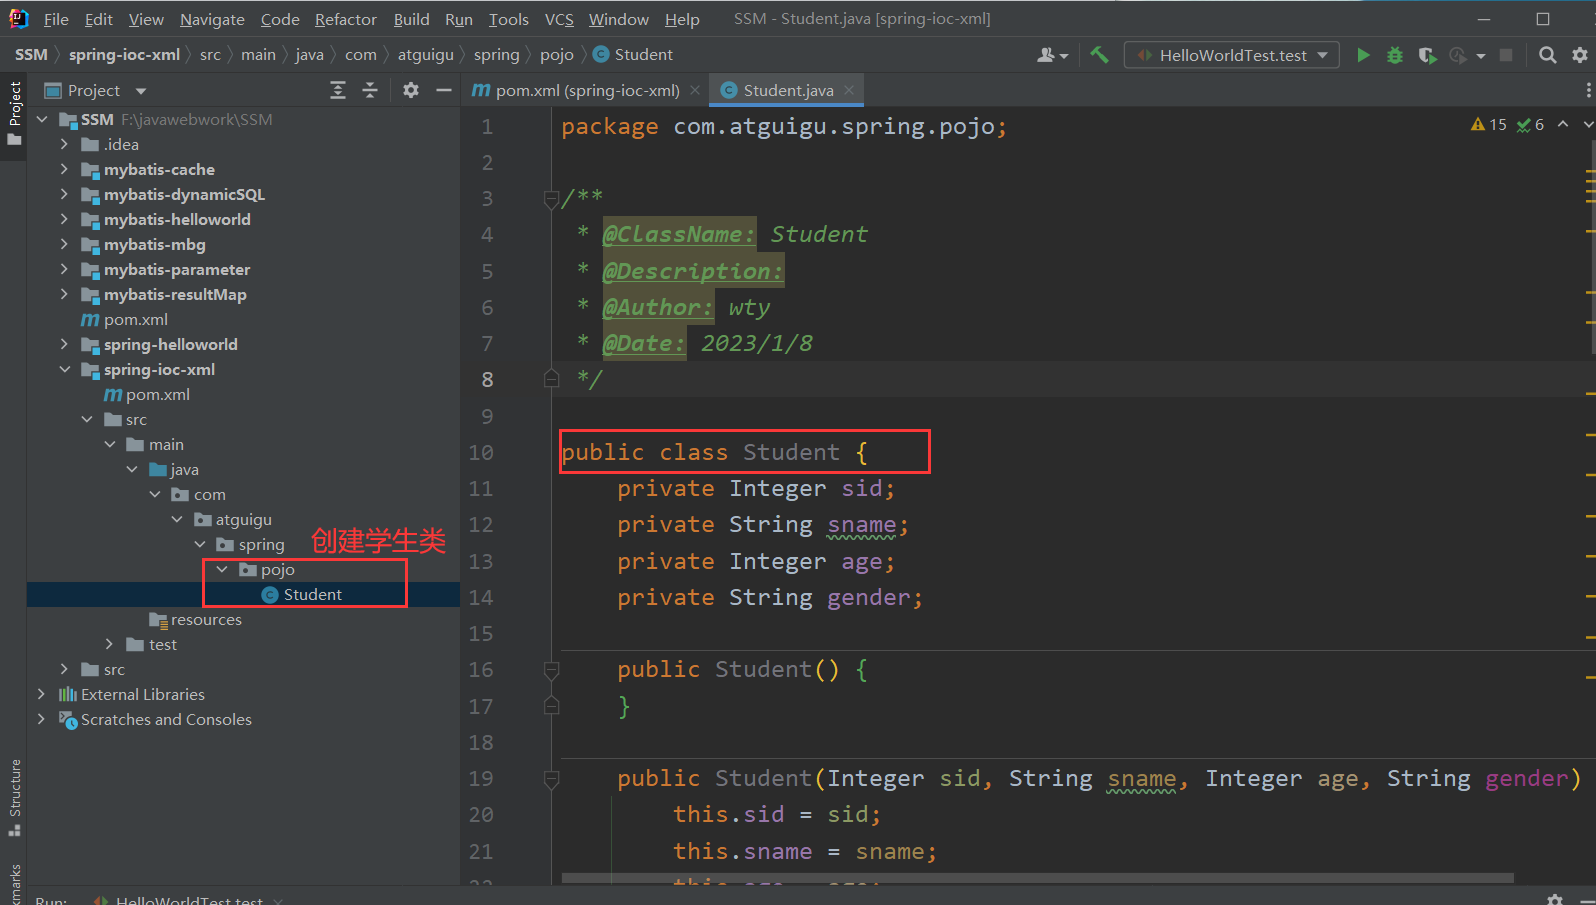Open the editor tabs more-options menu

click(1588, 90)
